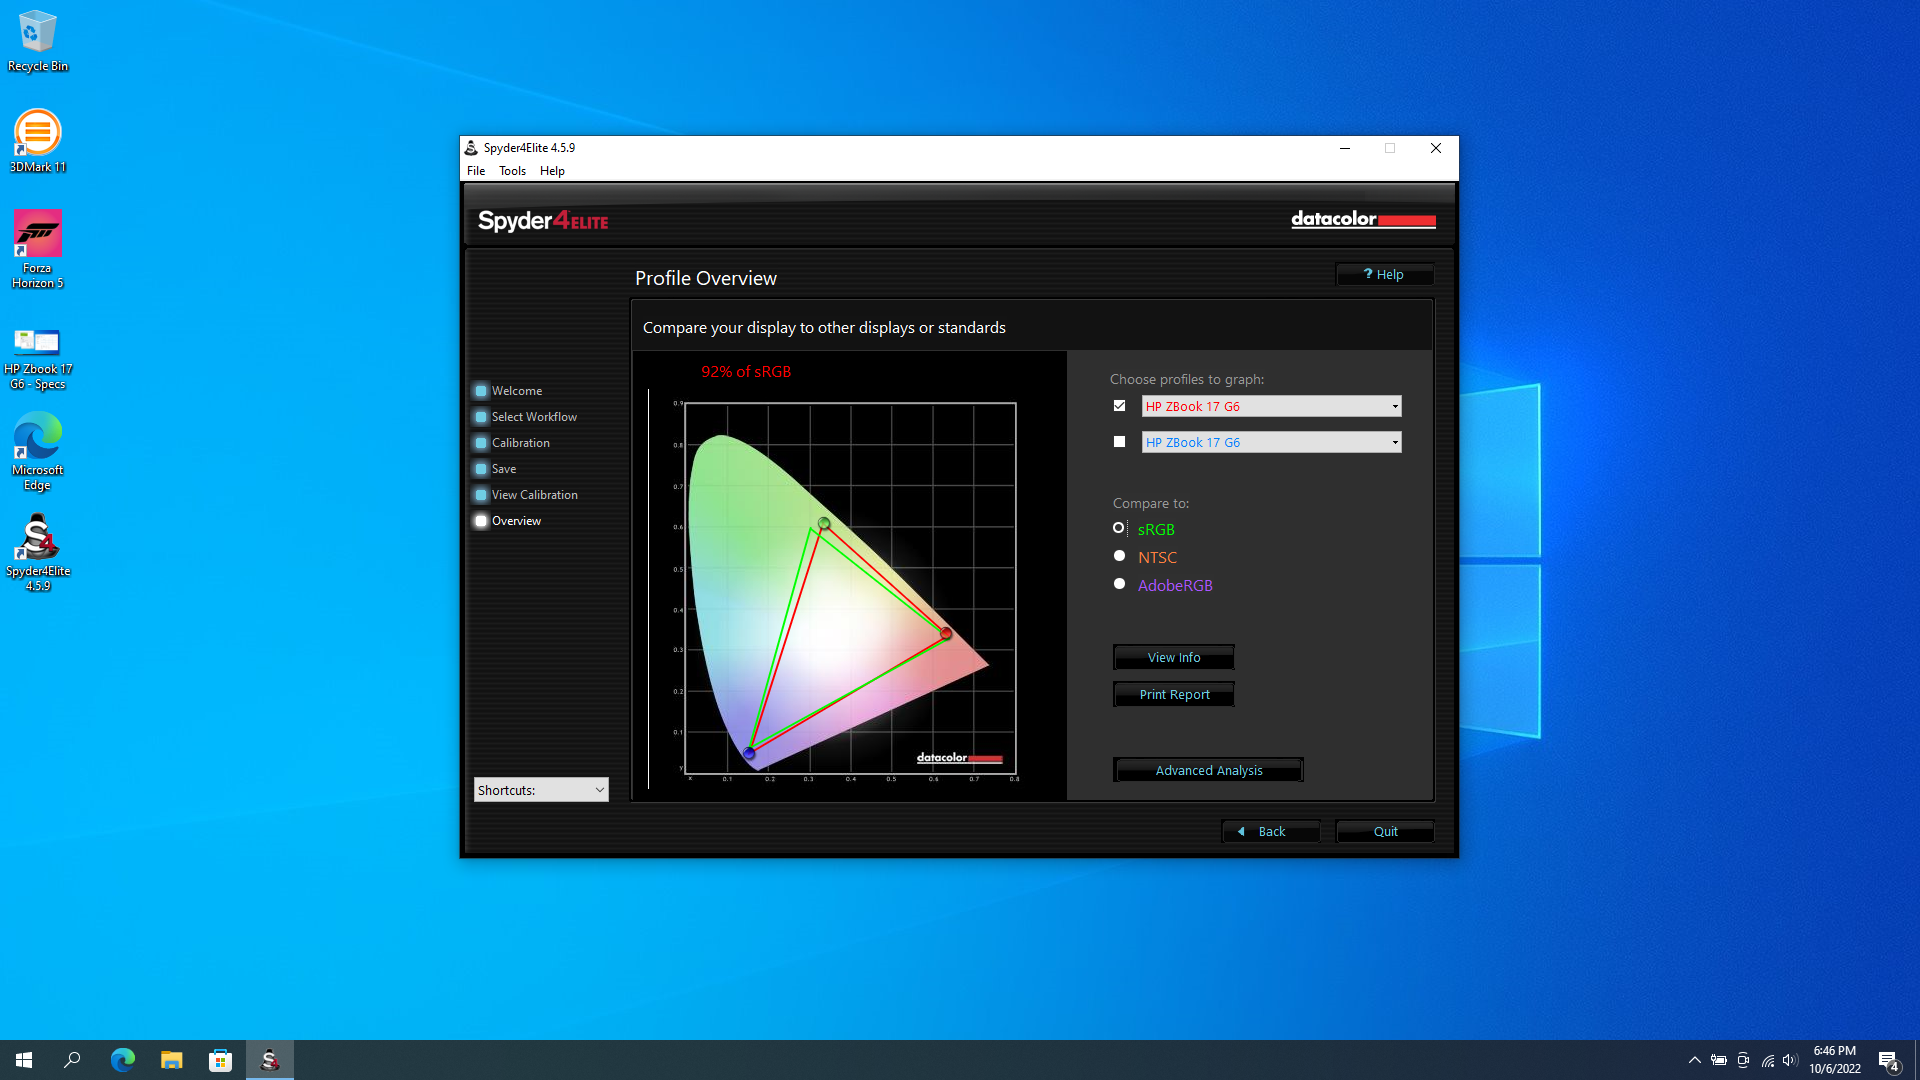Screen dimensions: 1920x1080
Task: Click the Spyder4Elite taskbar icon
Action: (x=270, y=1060)
